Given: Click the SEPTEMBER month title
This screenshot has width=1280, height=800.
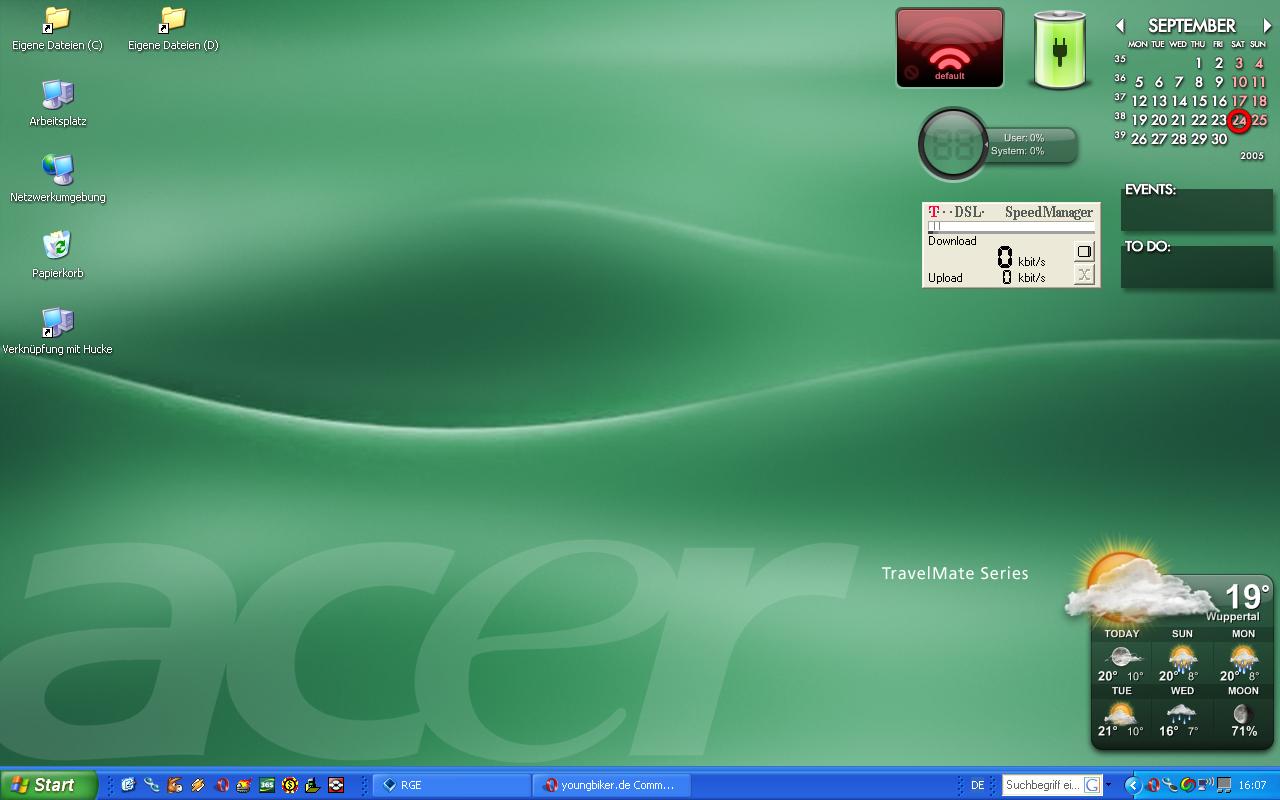Looking at the screenshot, I should coord(1192,26).
